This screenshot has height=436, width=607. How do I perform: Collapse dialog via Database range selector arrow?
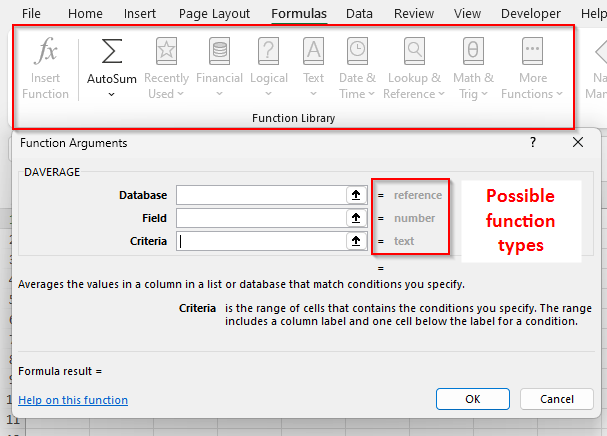(356, 195)
